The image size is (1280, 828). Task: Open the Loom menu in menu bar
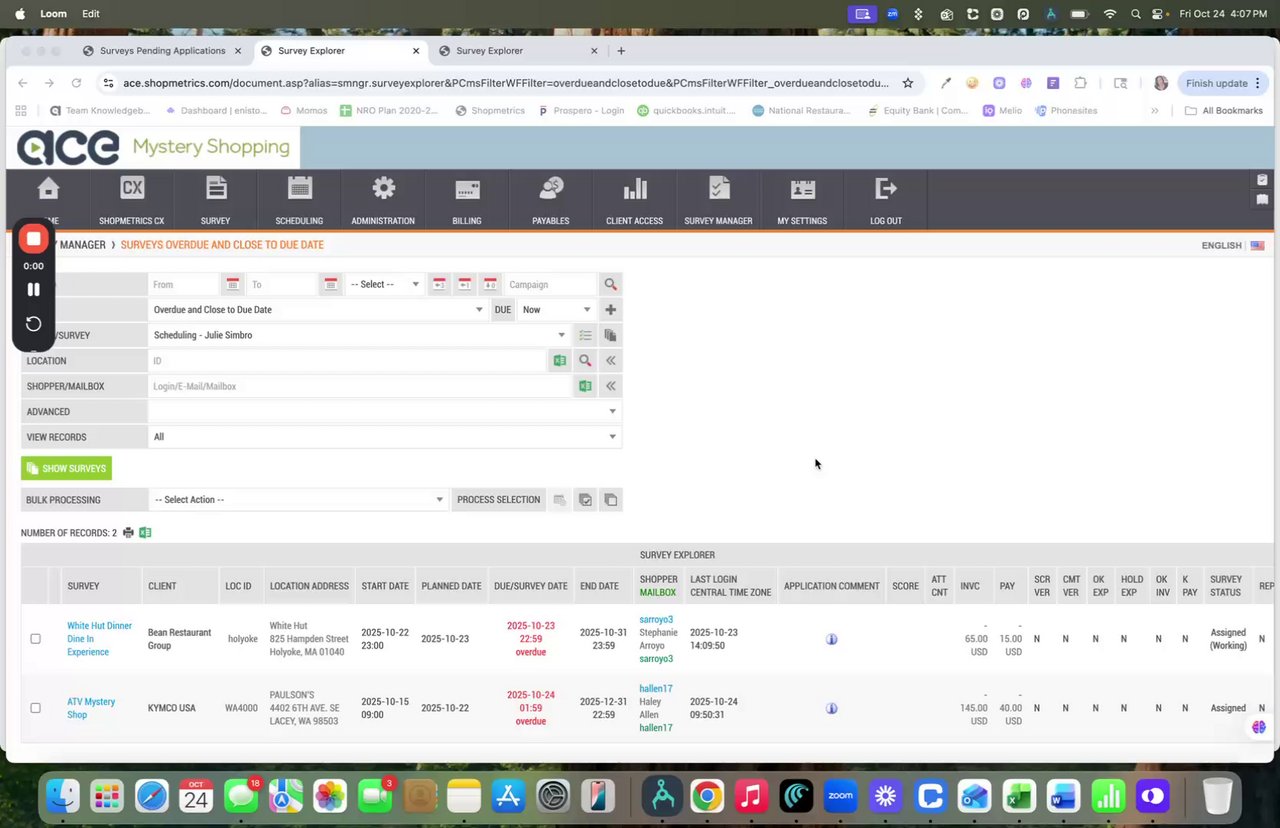click(x=54, y=14)
